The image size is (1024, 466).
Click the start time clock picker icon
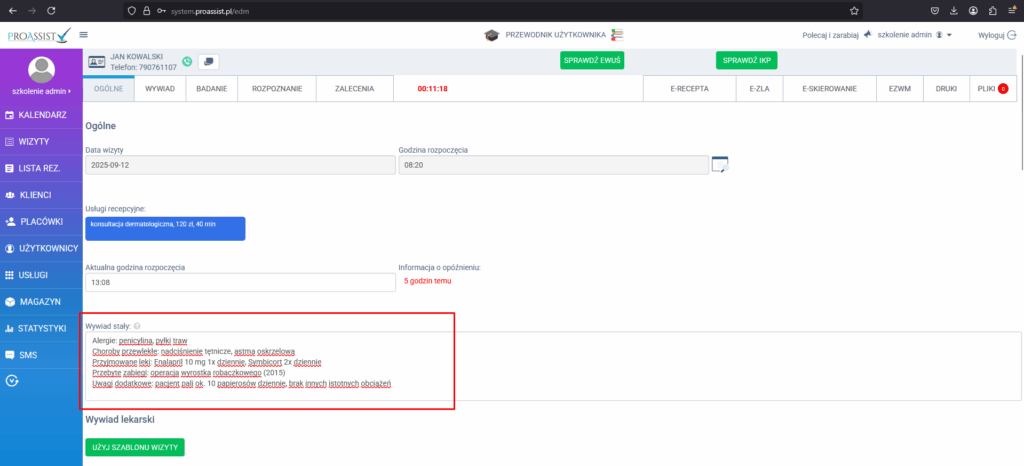720,165
